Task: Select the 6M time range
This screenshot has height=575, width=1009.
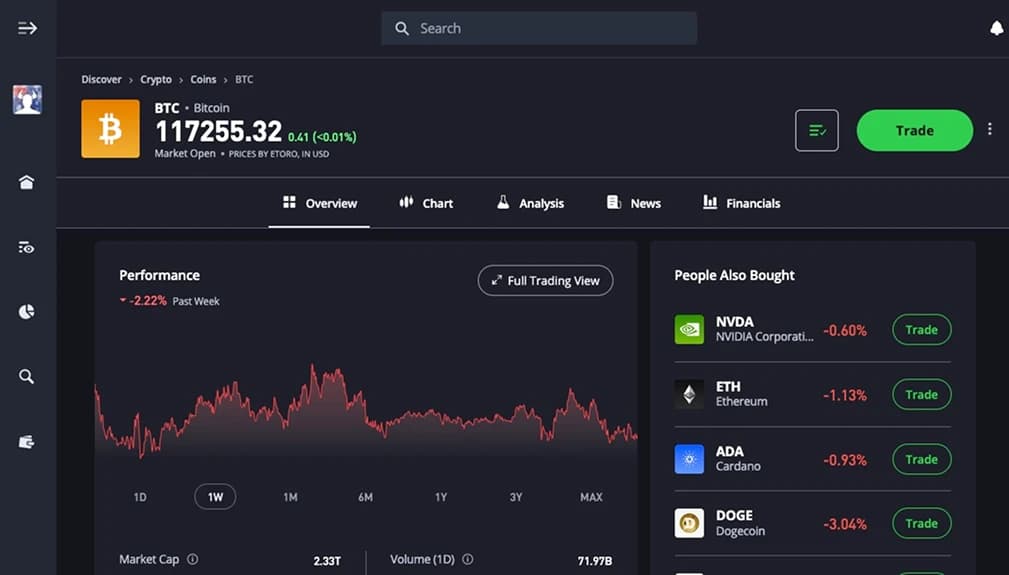Action: 366,497
